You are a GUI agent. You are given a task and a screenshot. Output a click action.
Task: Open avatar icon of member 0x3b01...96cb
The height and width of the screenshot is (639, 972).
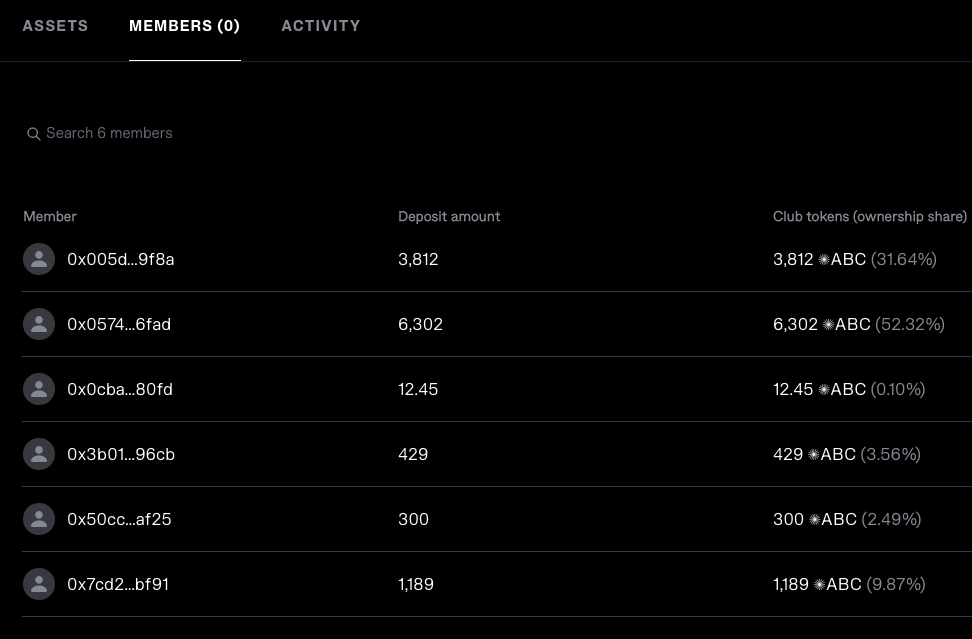[39, 454]
